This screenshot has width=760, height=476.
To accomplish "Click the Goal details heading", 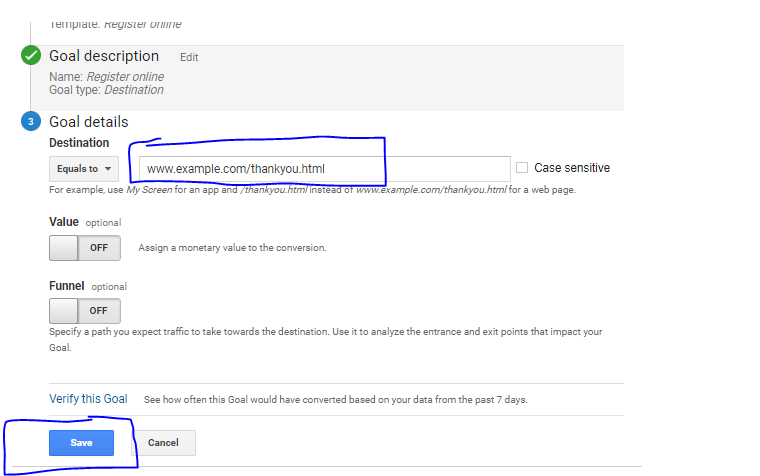I will tap(89, 122).
